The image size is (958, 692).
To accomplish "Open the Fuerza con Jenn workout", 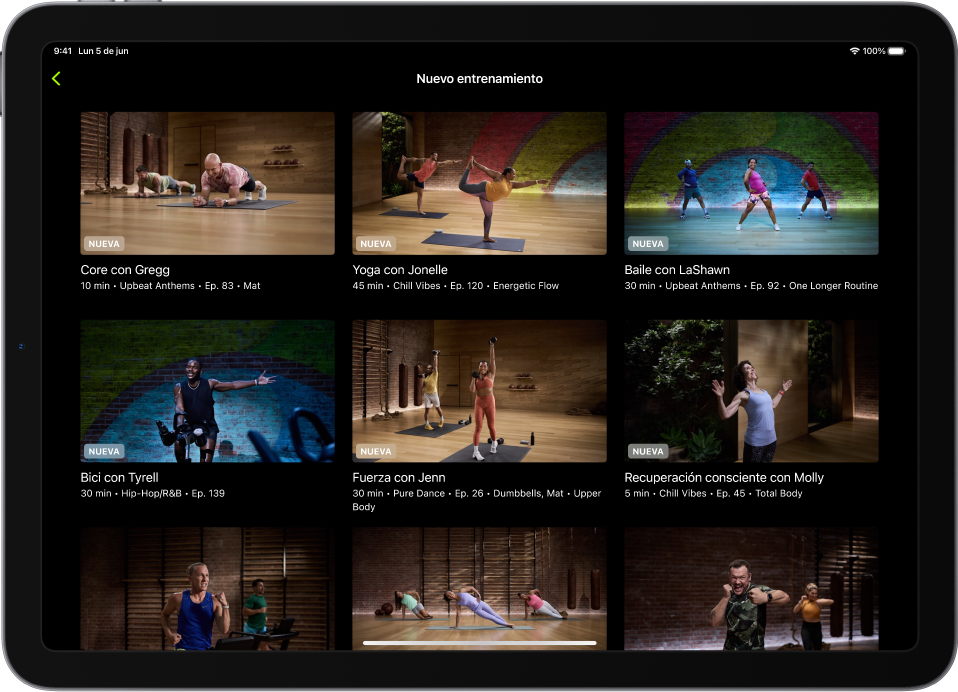I will point(479,390).
